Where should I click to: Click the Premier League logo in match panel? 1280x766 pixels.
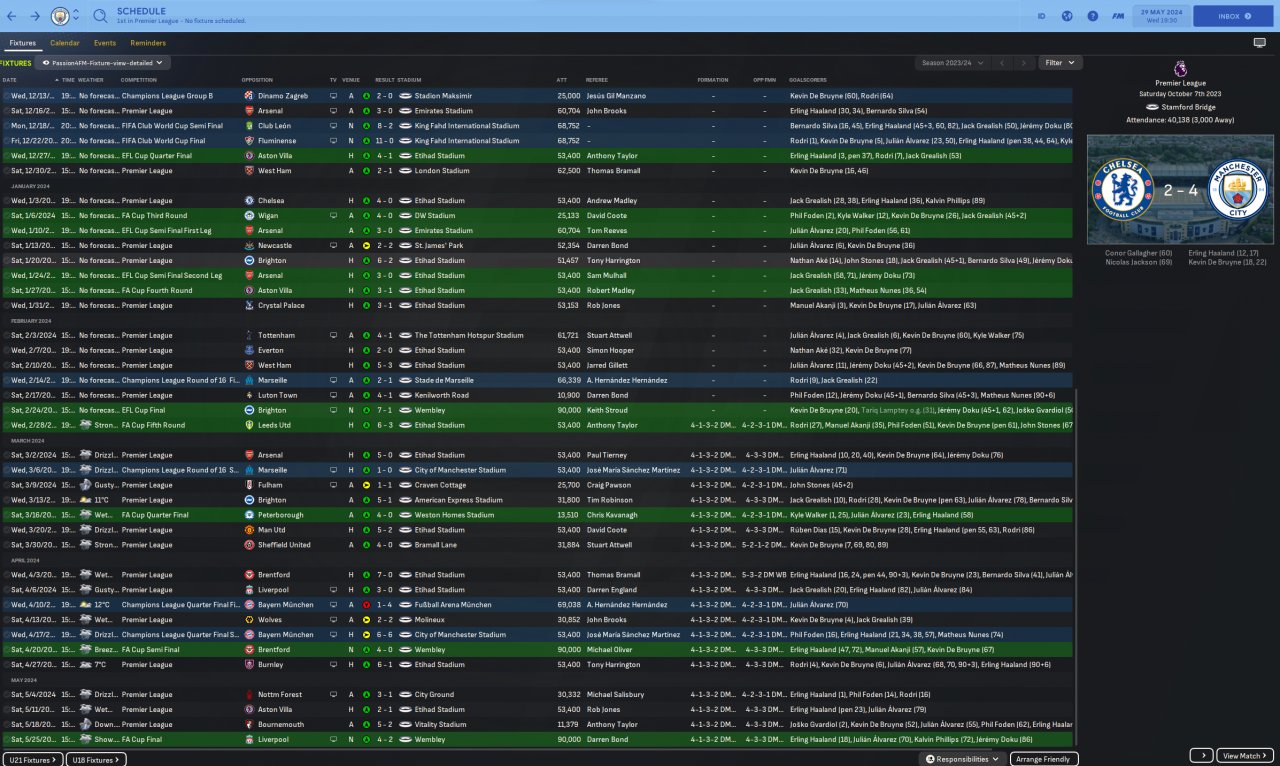tap(1180, 69)
